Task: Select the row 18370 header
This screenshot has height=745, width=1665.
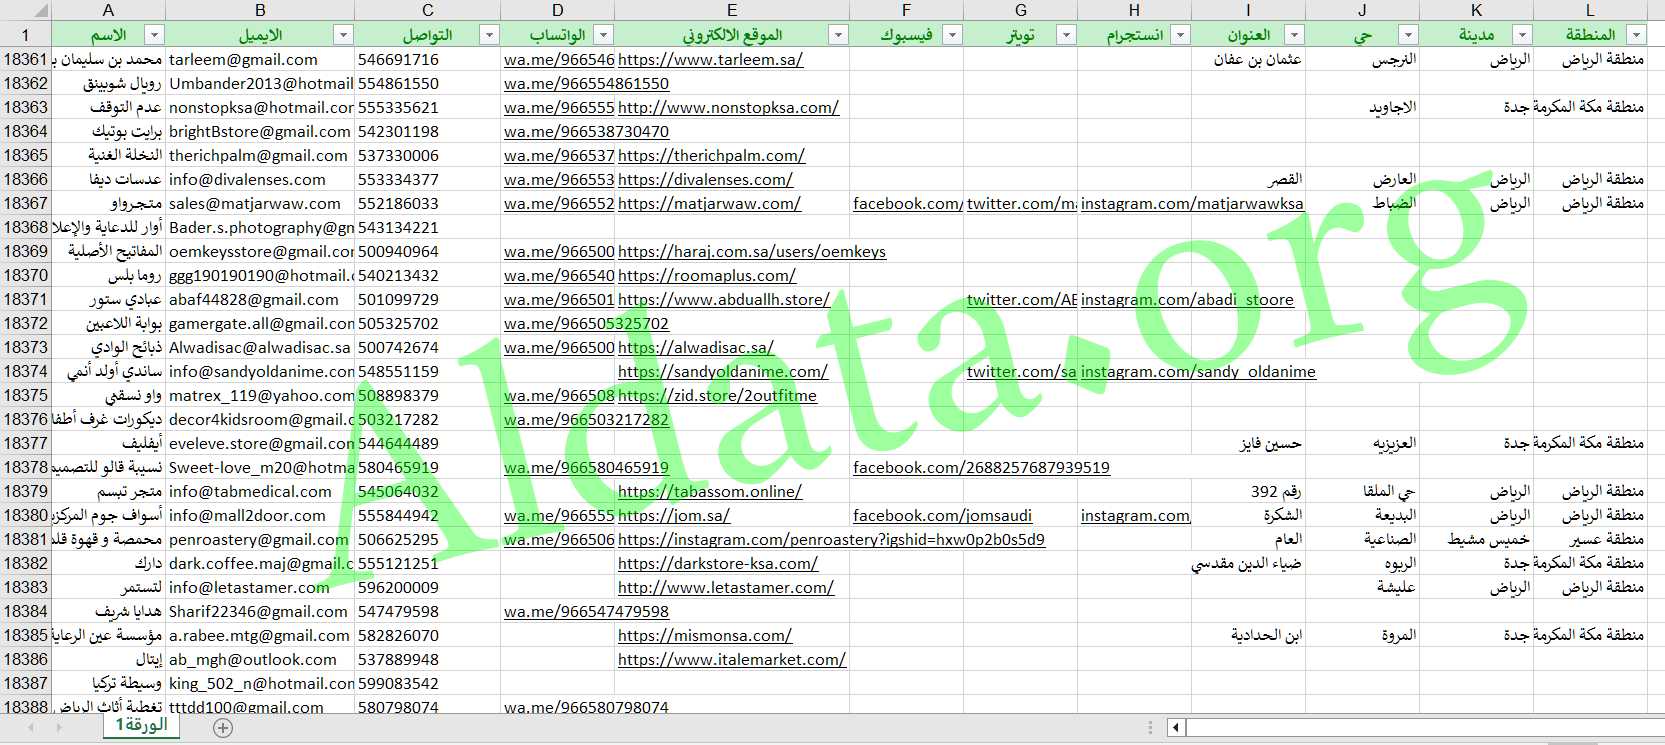Action: pyautogui.click(x=25, y=276)
